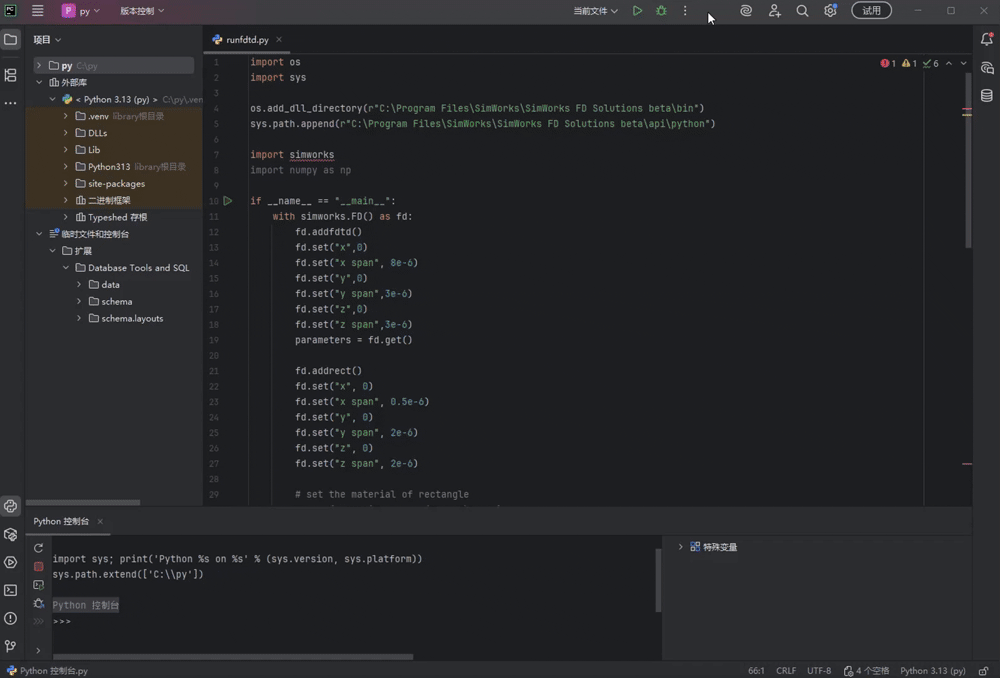Viewport: 1000px width, 678px height.
Task: Click the editor vertical scrollbar
Action: (967, 159)
